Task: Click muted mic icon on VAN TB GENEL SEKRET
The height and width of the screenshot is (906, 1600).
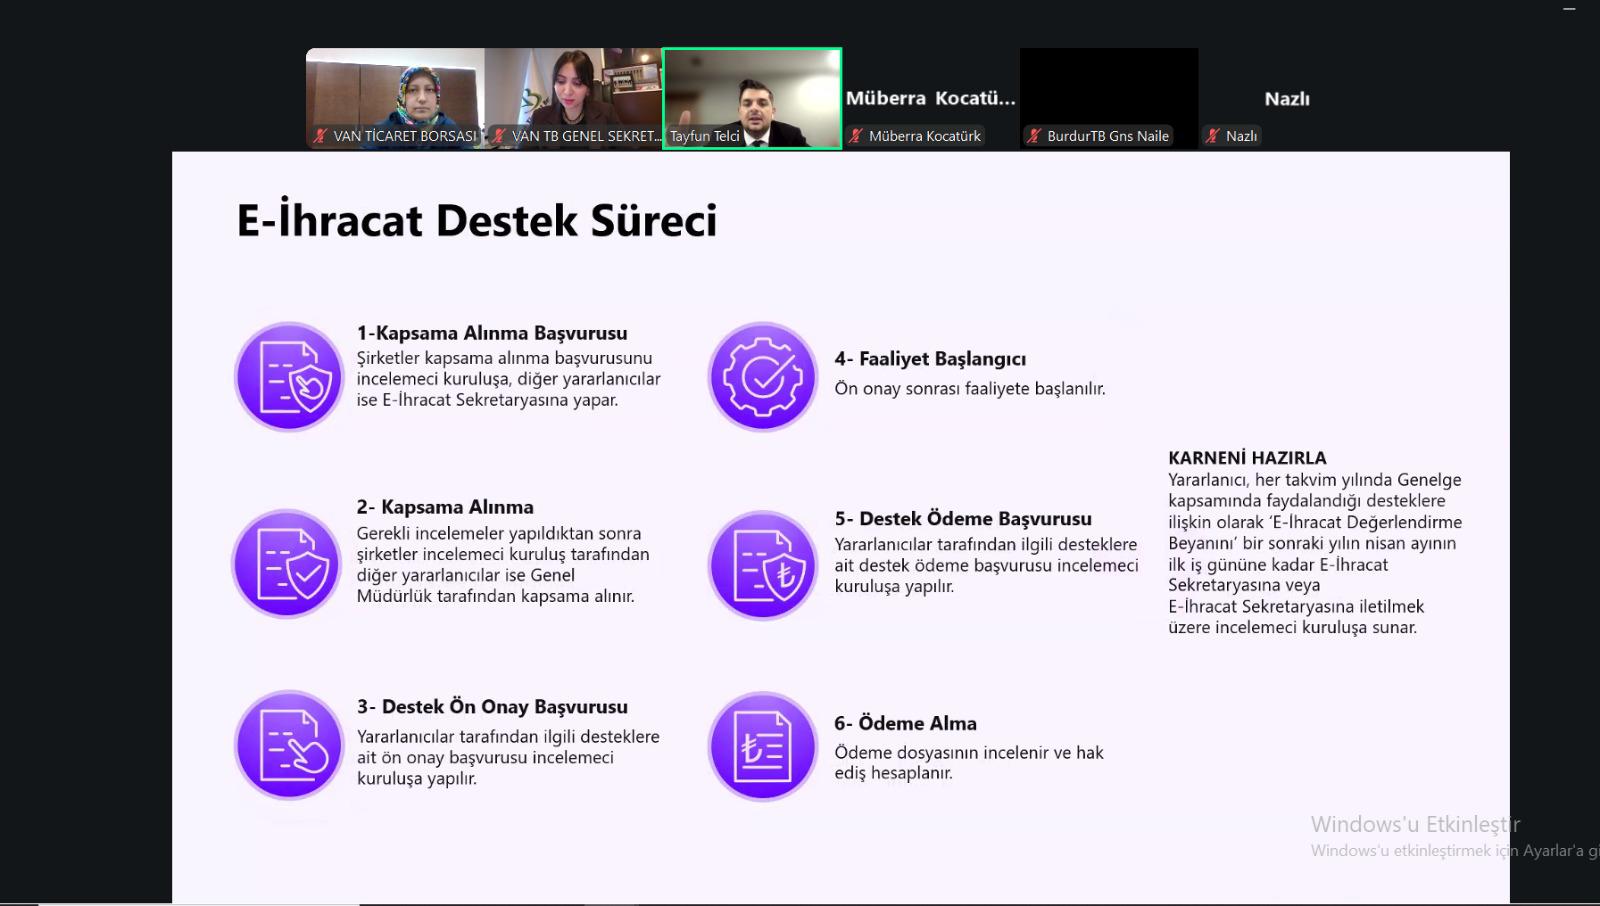Action: (x=498, y=136)
